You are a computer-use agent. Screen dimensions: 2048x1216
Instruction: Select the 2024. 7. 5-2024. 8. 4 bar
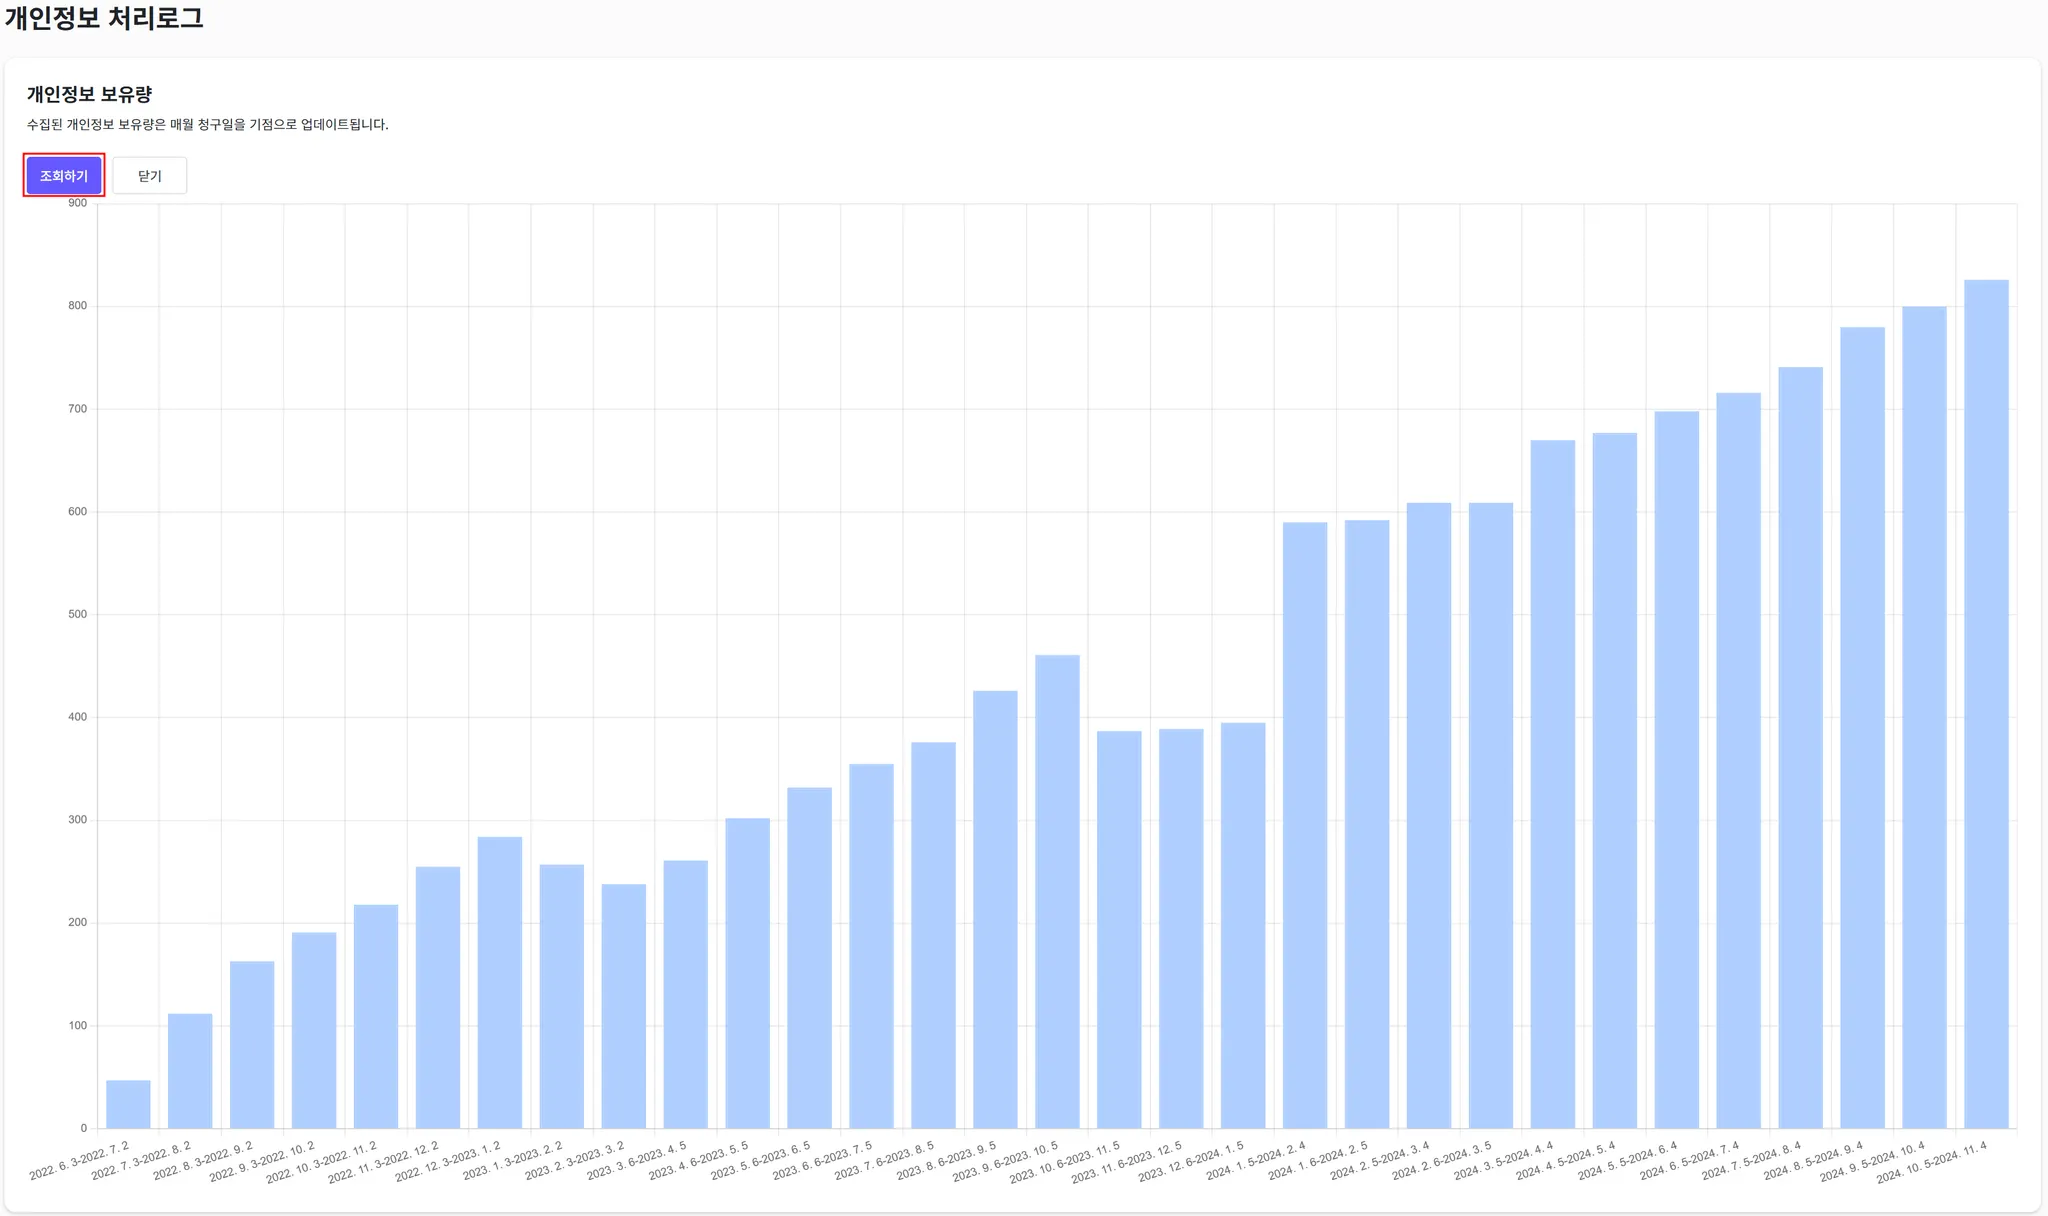(1801, 748)
